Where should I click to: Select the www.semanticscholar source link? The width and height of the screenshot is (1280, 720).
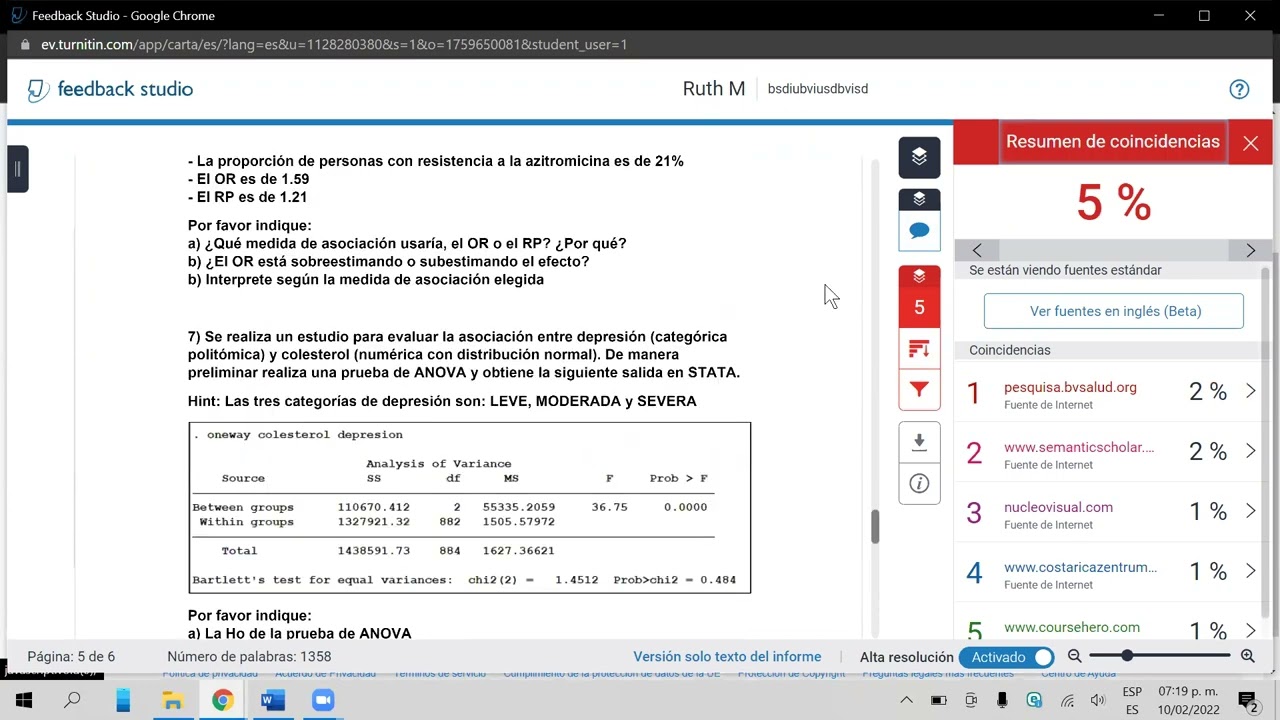click(1079, 447)
